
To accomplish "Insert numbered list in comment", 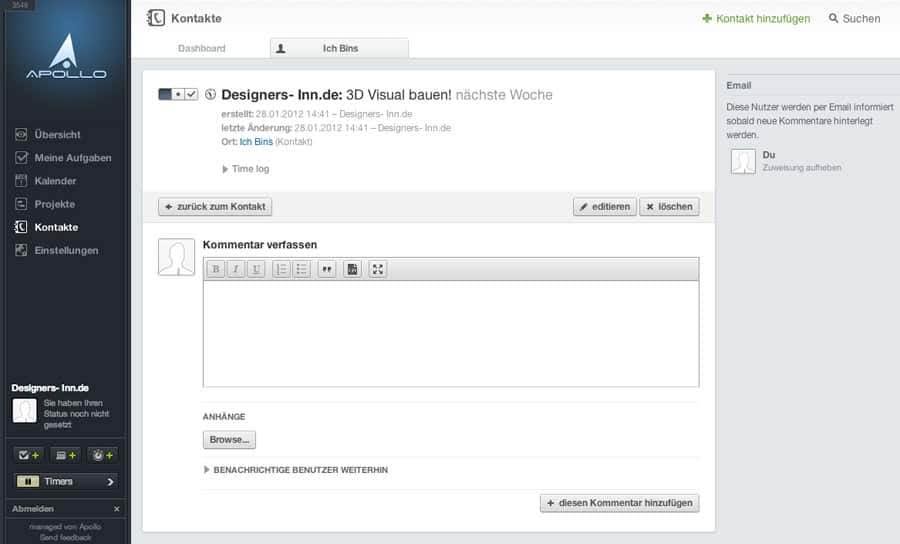I will [x=281, y=269].
